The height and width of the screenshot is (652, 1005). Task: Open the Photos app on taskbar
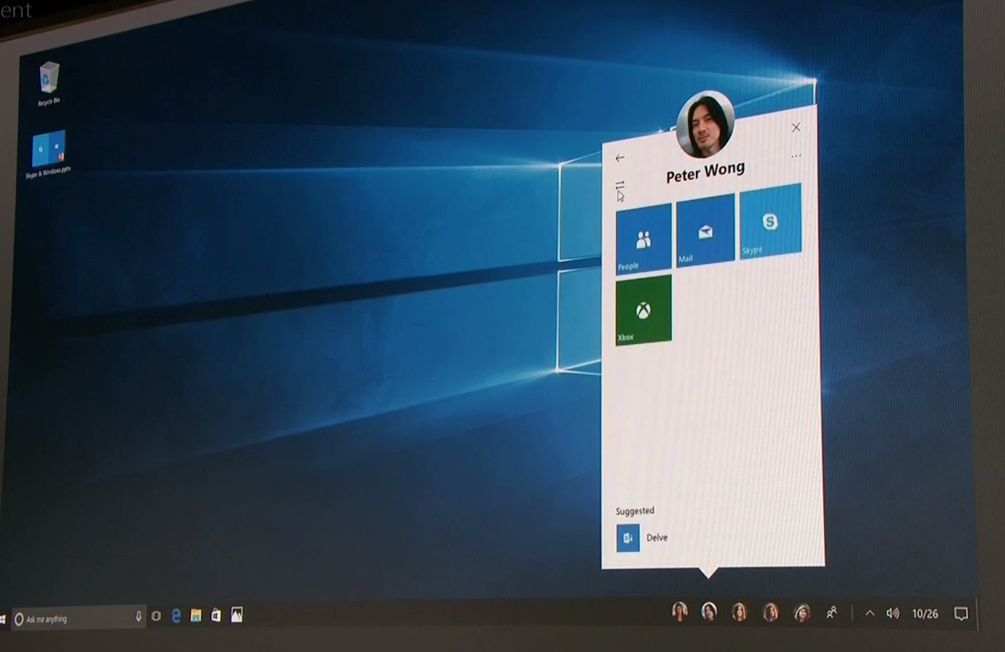tap(237, 615)
